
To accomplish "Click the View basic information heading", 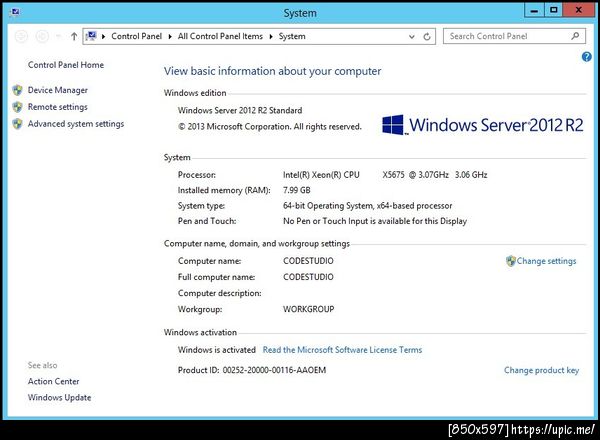I will [x=272, y=71].
